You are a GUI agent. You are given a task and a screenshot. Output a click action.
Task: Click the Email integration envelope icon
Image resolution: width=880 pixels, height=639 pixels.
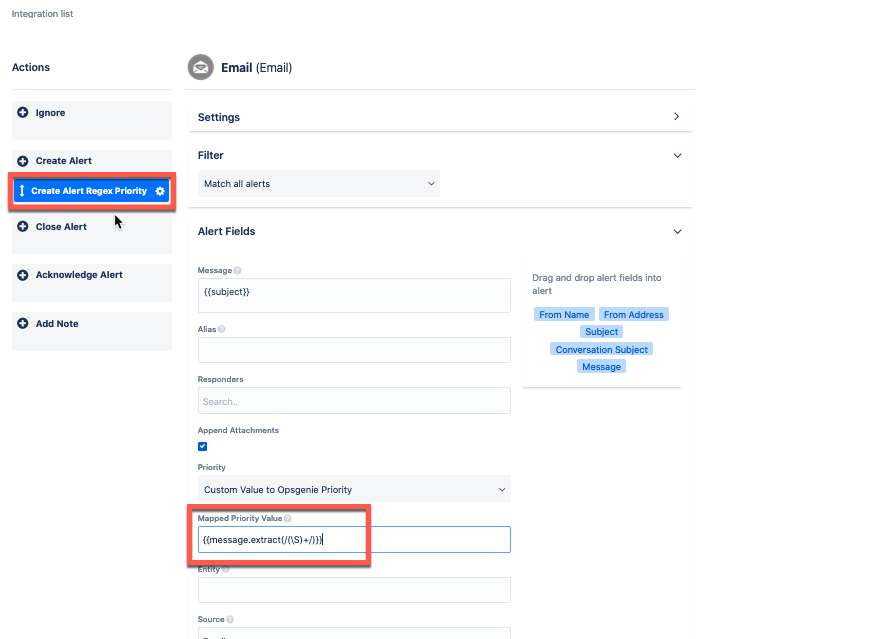[200, 68]
